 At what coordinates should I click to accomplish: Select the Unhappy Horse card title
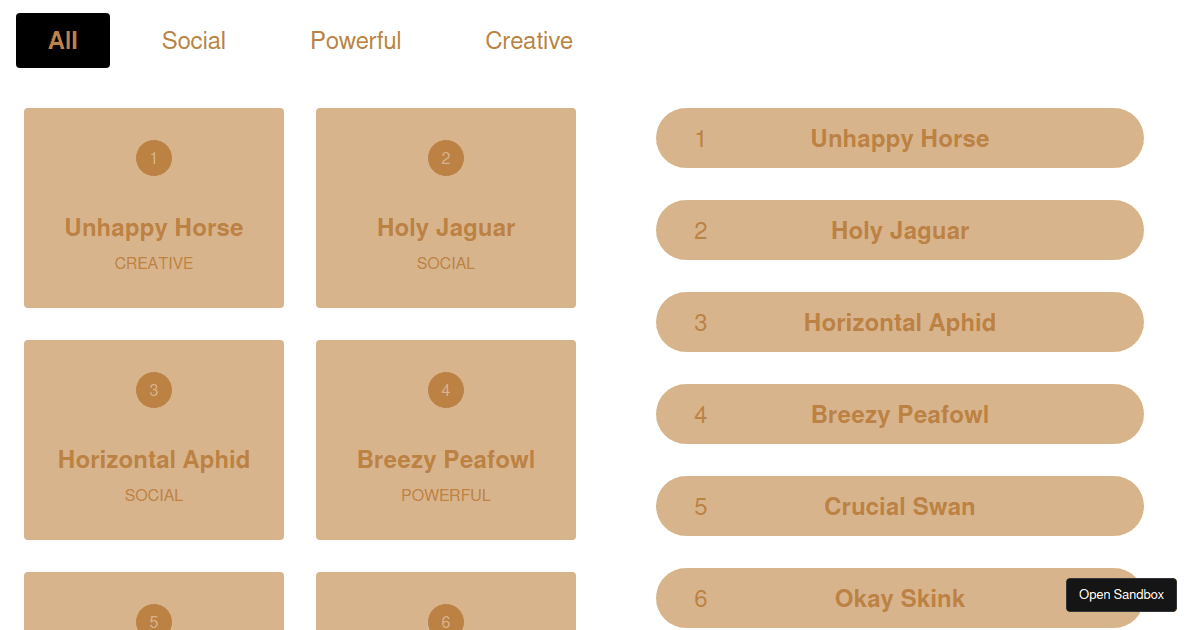[x=154, y=228]
